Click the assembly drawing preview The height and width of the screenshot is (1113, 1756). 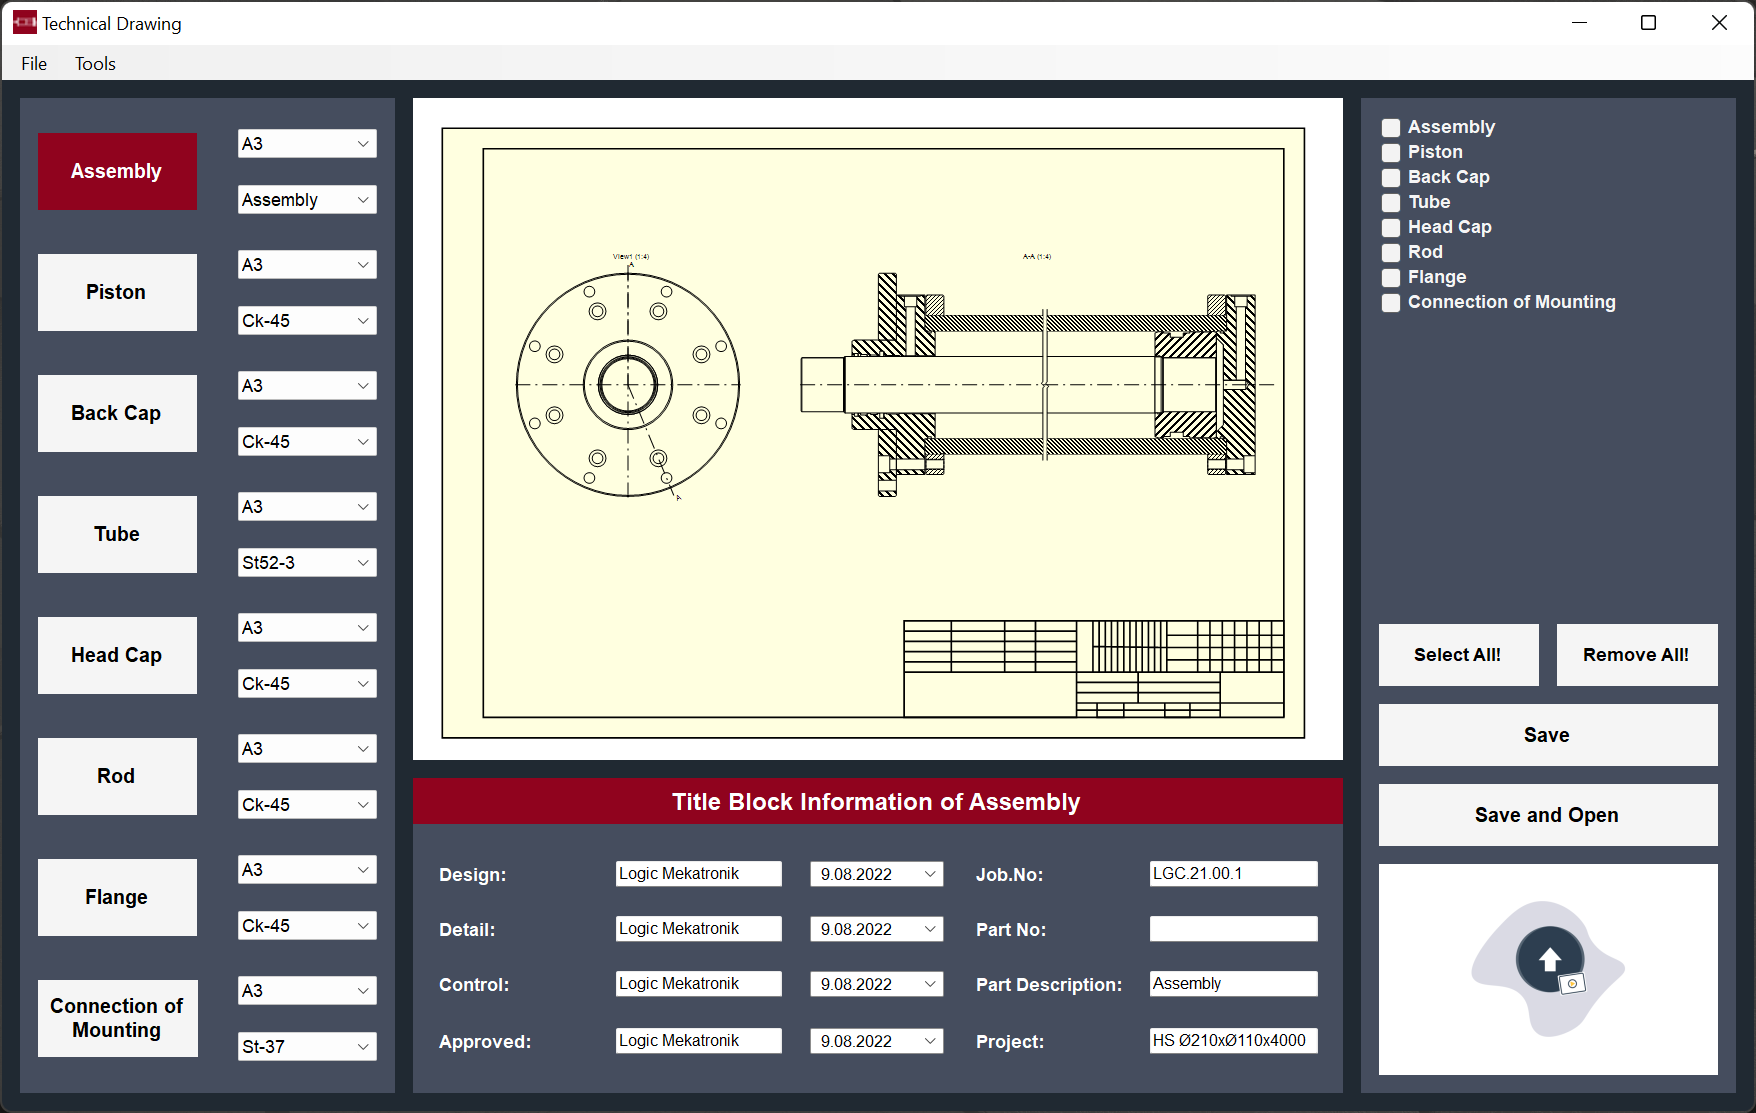[878, 429]
